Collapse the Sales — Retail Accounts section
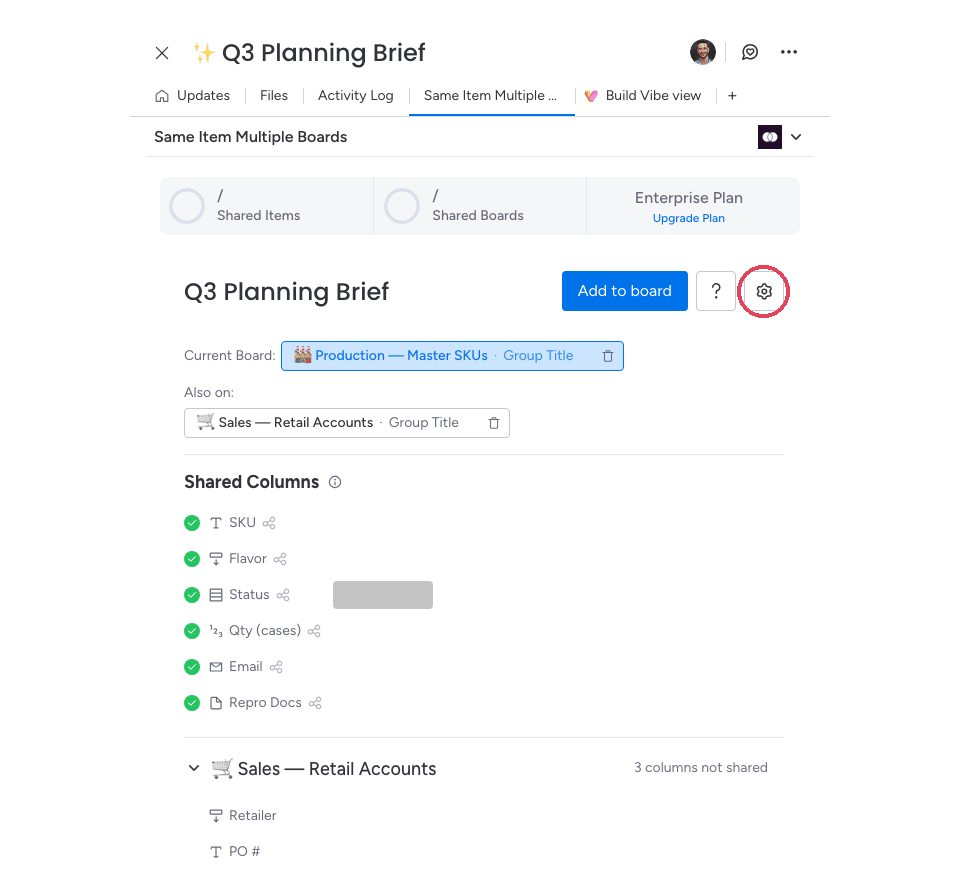 [194, 768]
